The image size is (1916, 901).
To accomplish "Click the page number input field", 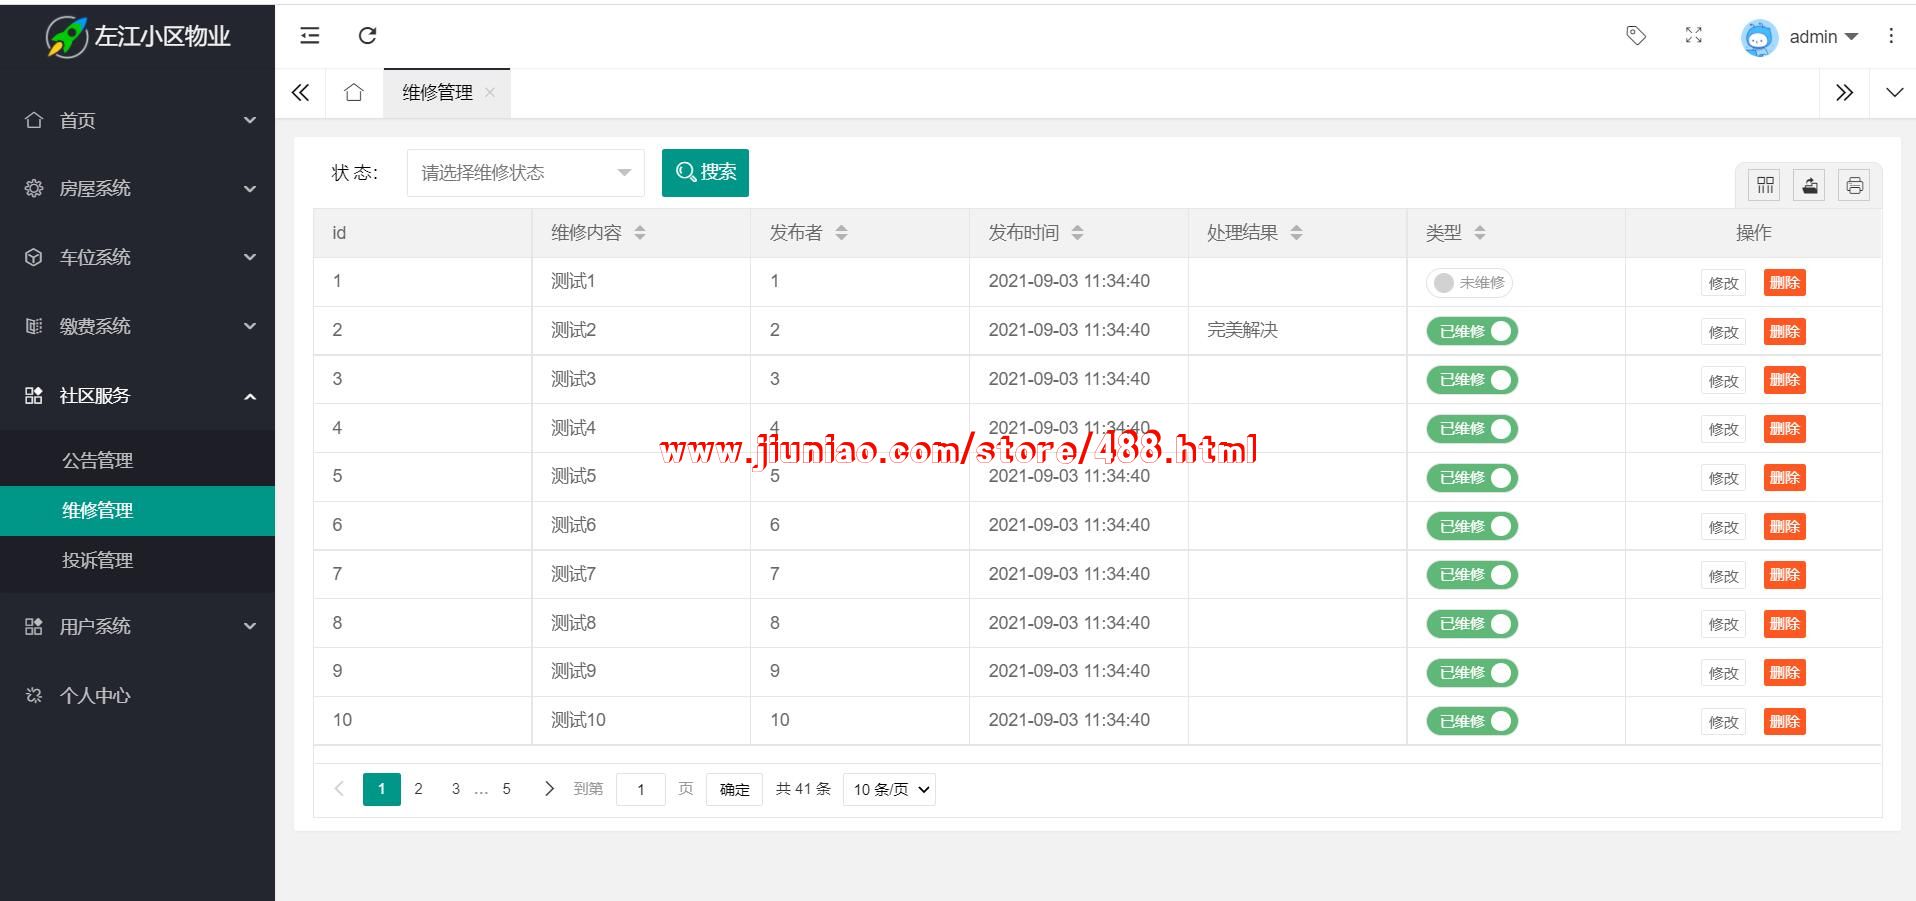I will 641,789.
